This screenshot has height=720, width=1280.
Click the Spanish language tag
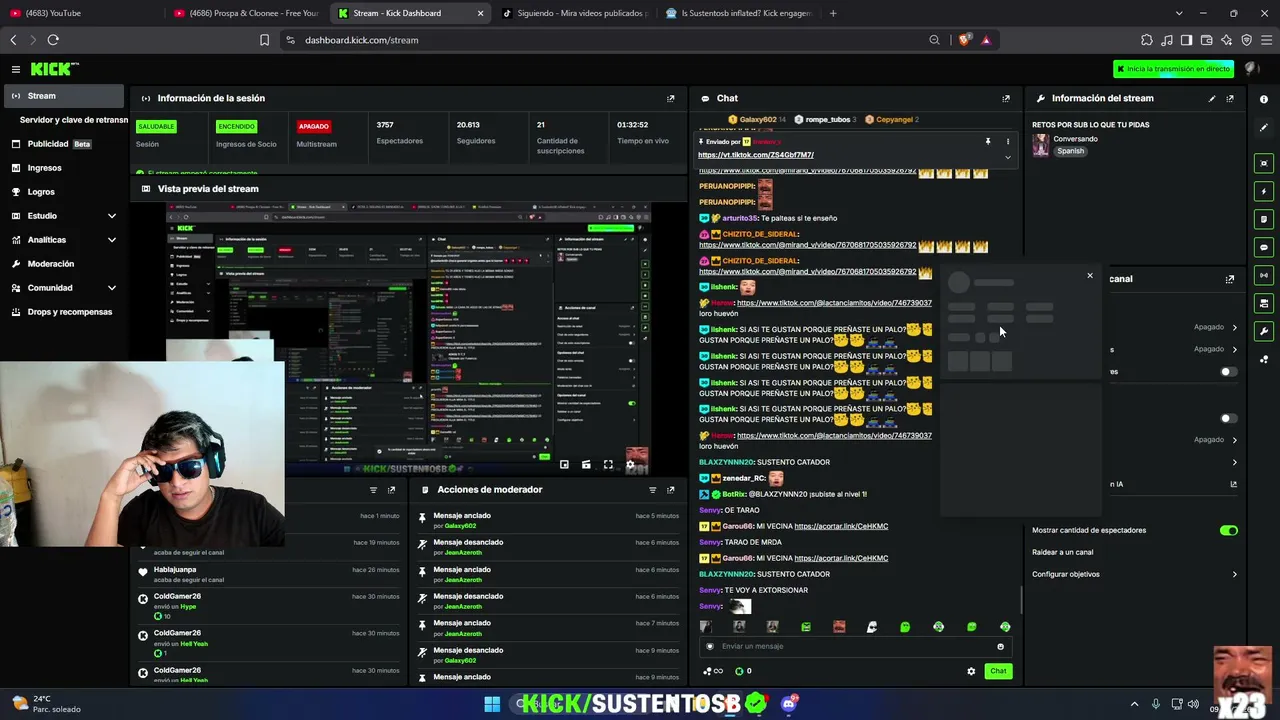click(1071, 151)
